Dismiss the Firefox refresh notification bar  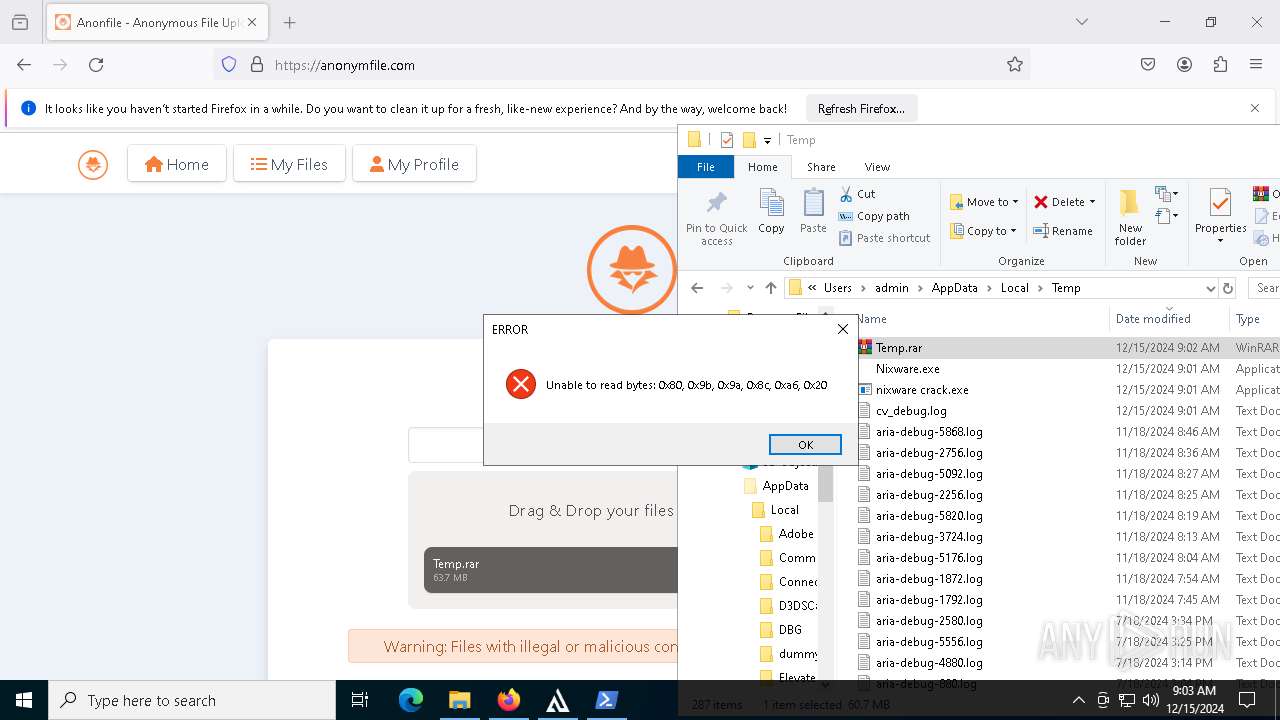[1255, 108]
